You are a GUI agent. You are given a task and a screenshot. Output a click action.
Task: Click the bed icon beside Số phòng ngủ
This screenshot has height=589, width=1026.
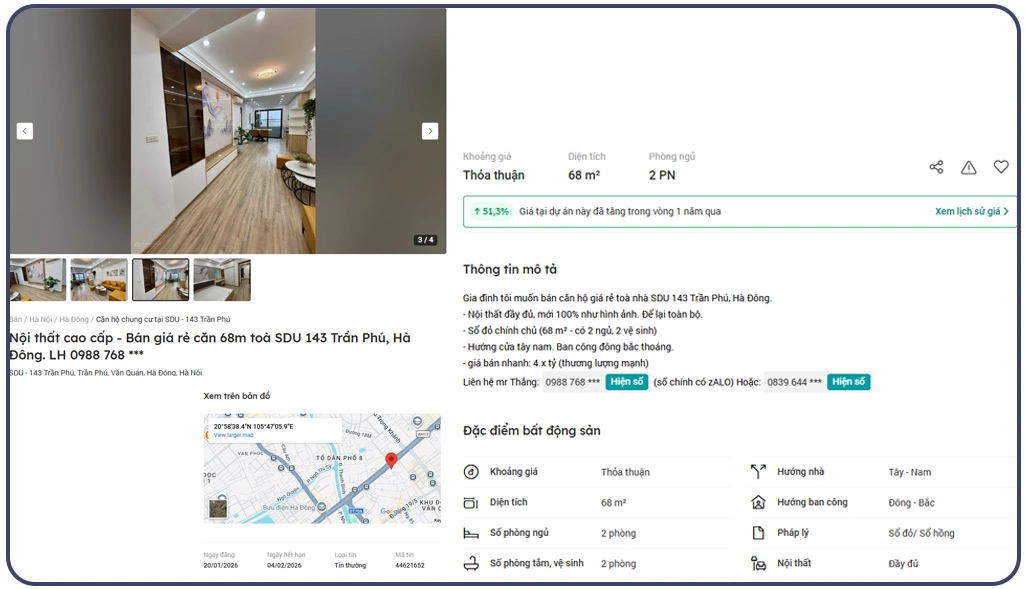[471, 533]
